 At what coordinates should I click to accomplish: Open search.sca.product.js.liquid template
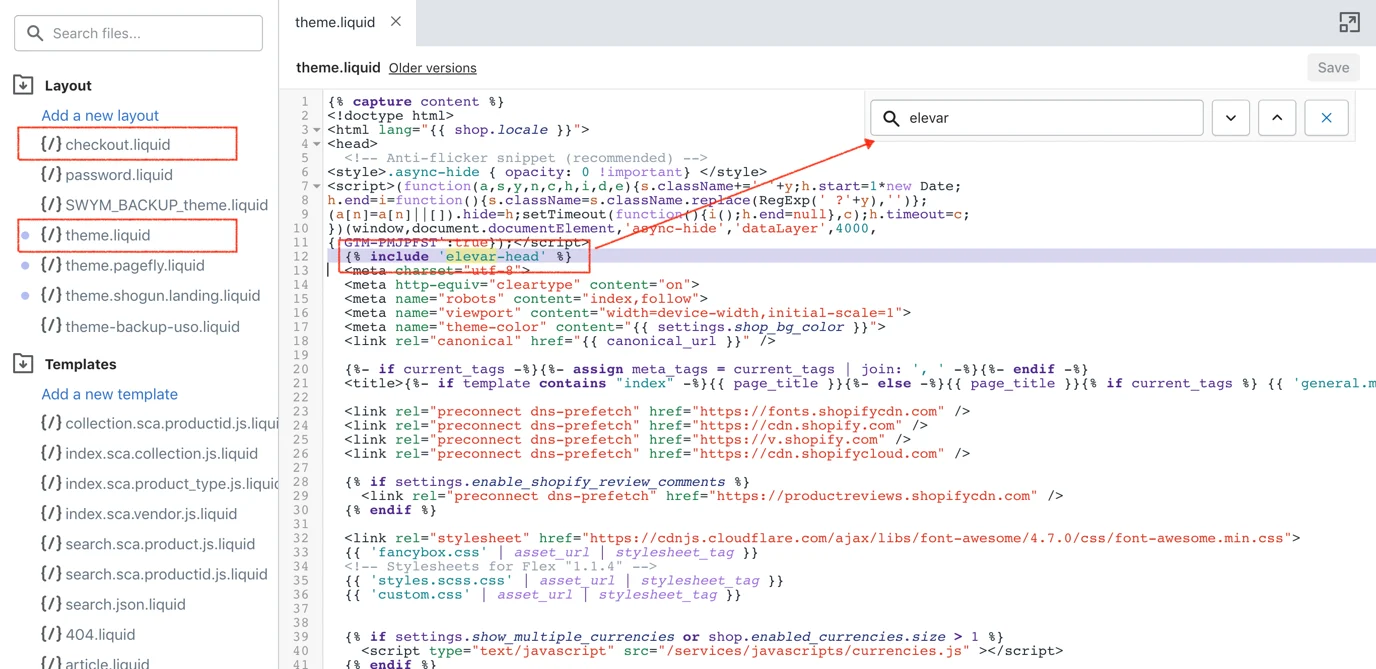click(160, 544)
